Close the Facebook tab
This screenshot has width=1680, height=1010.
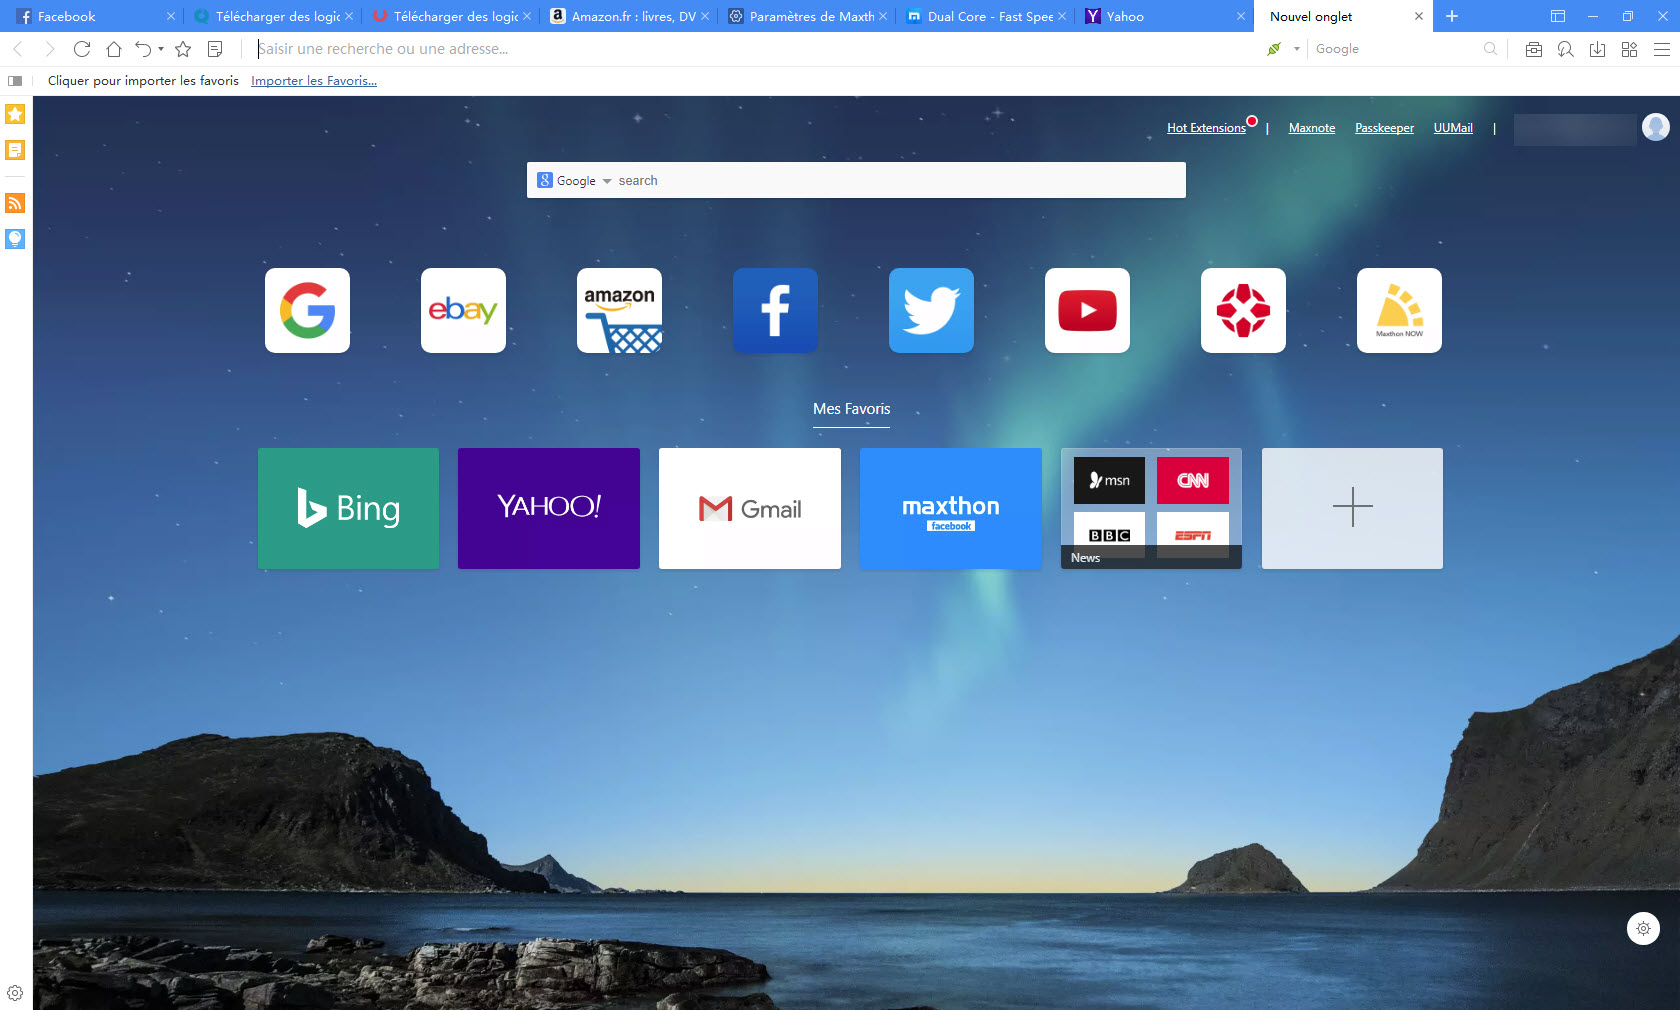coord(171,16)
